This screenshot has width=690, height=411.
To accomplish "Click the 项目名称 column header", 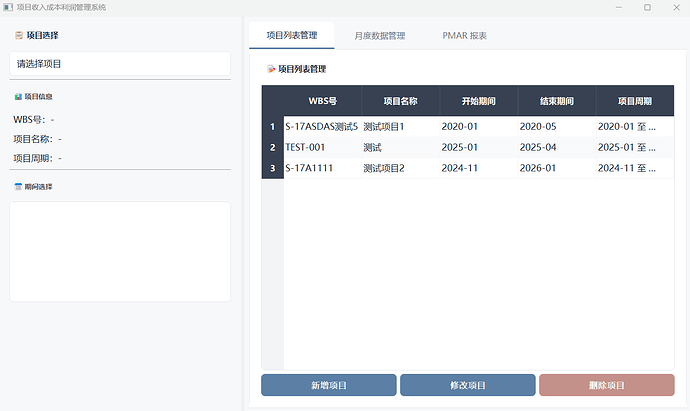I will (x=400, y=101).
